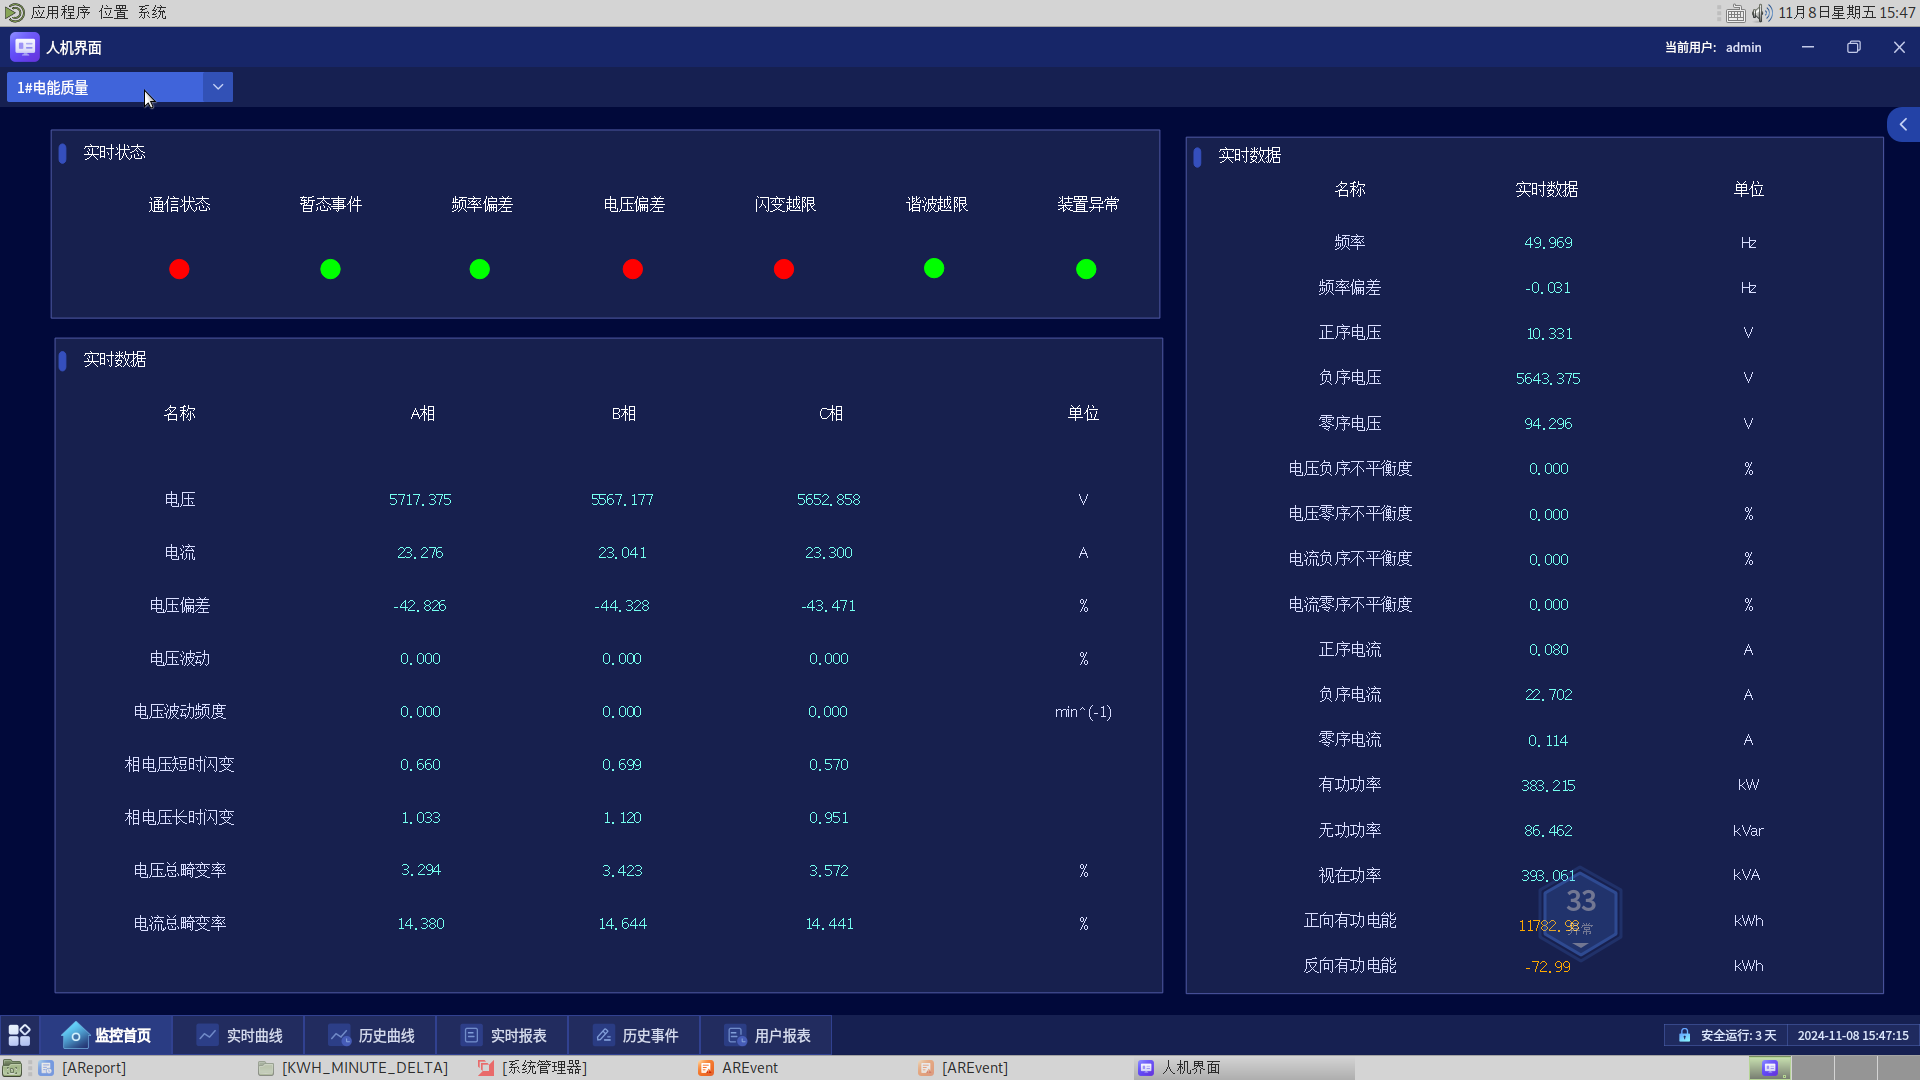Image resolution: width=1920 pixels, height=1080 pixels.
Task: Click the 人机界面 app logo icon
Action: point(24,47)
